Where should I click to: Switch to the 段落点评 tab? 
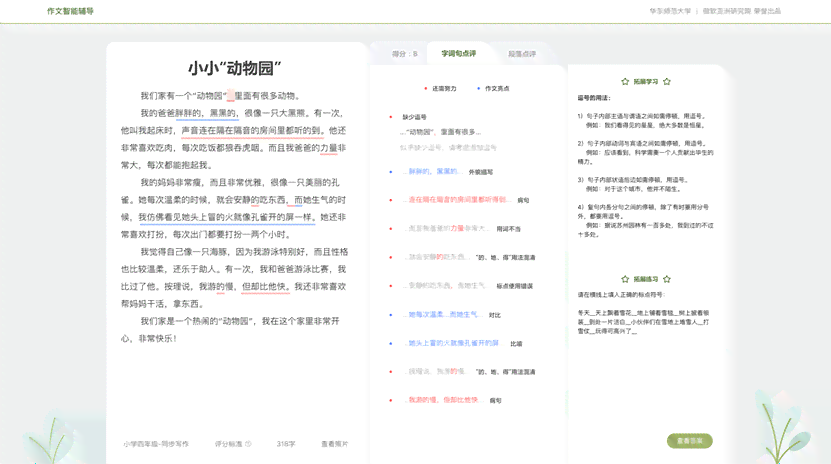point(522,53)
